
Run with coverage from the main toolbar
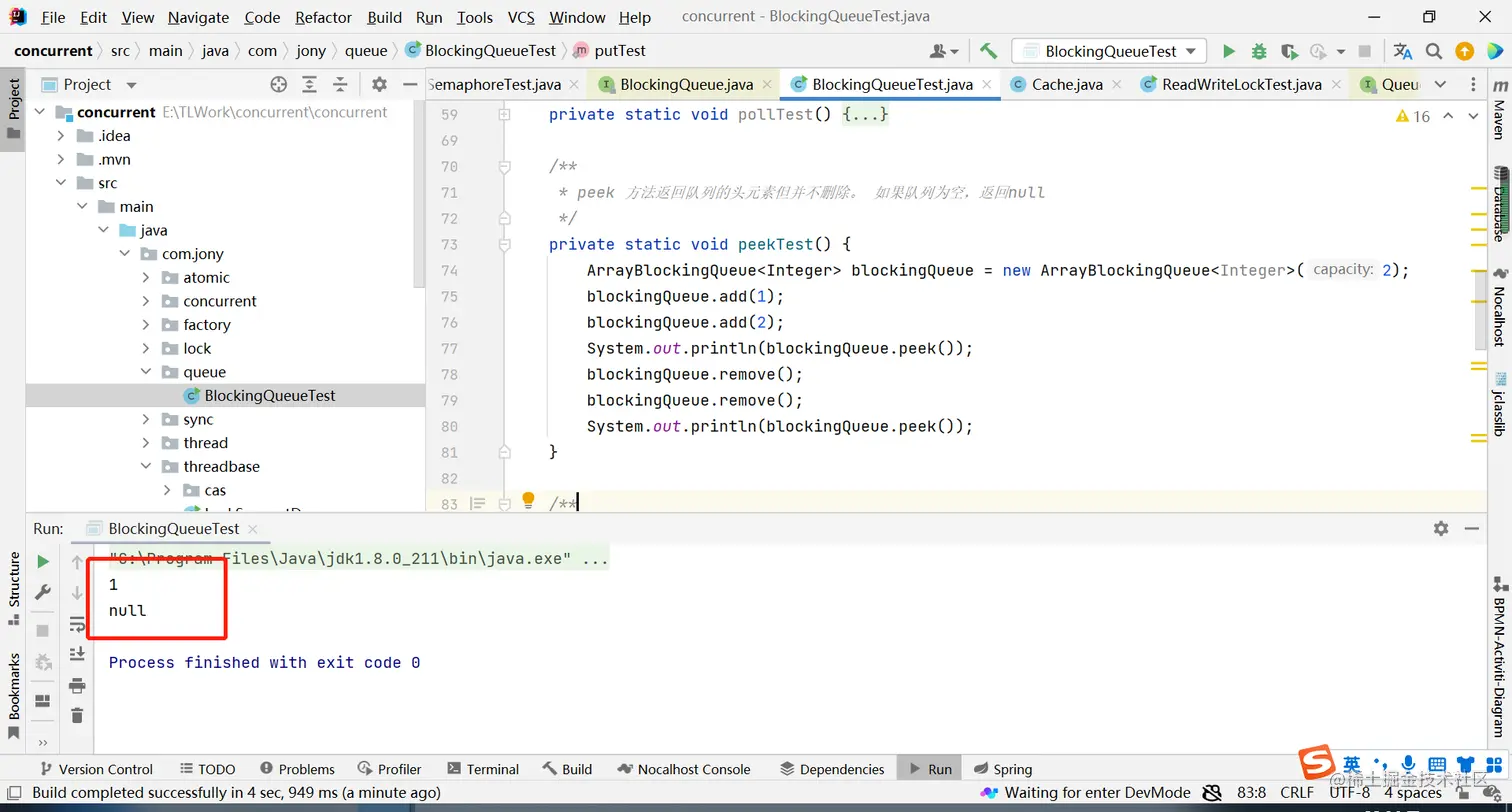[x=1289, y=51]
